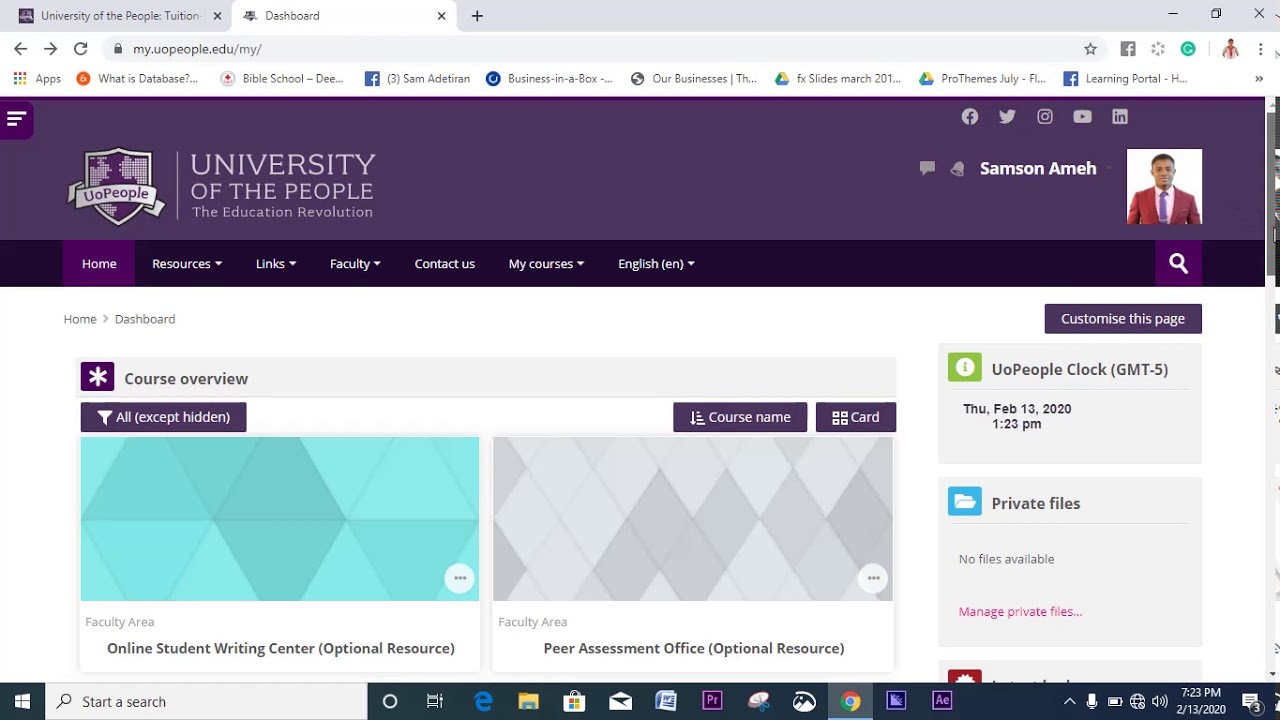
Task: Click the browser address bar
Action: (x=600, y=49)
